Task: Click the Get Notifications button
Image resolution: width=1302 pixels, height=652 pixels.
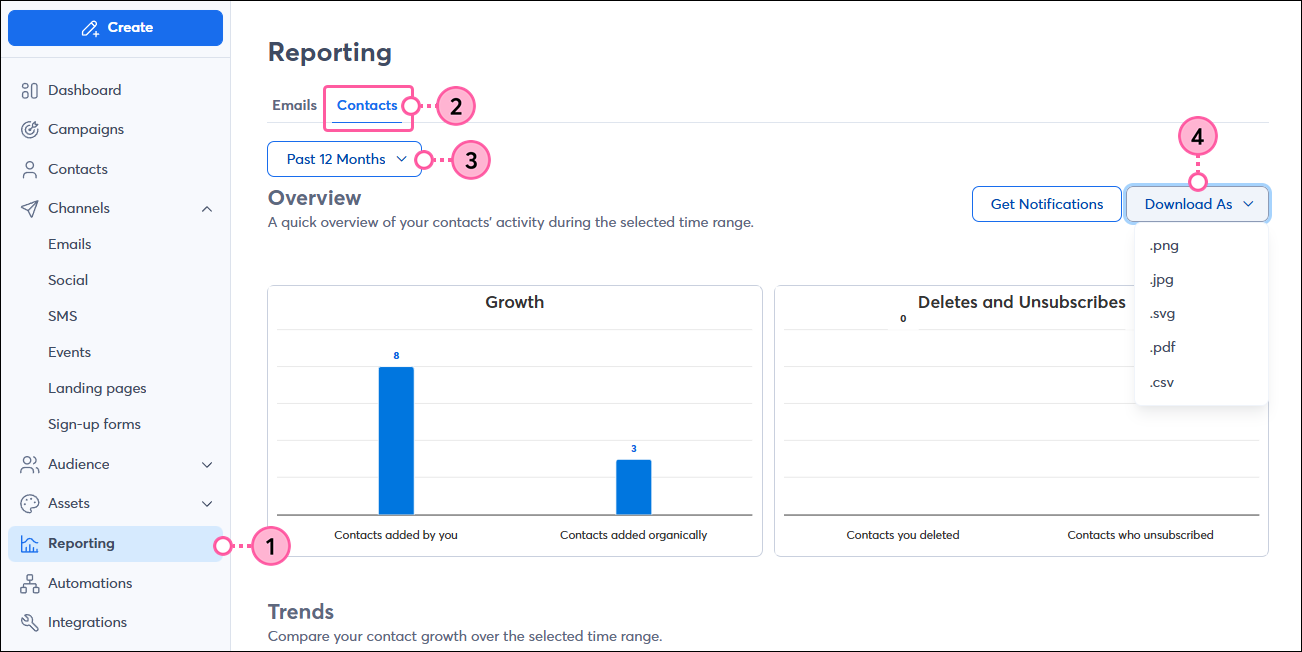Action: (x=1046, y=203)
